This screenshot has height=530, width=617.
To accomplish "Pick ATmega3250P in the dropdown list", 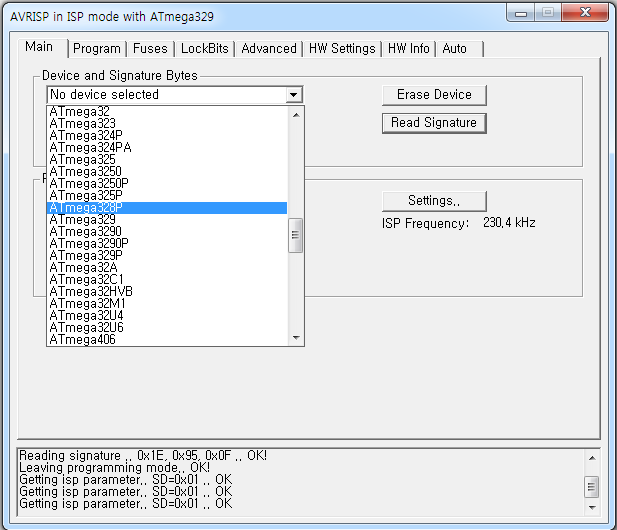I will click(x=167, y=184).
